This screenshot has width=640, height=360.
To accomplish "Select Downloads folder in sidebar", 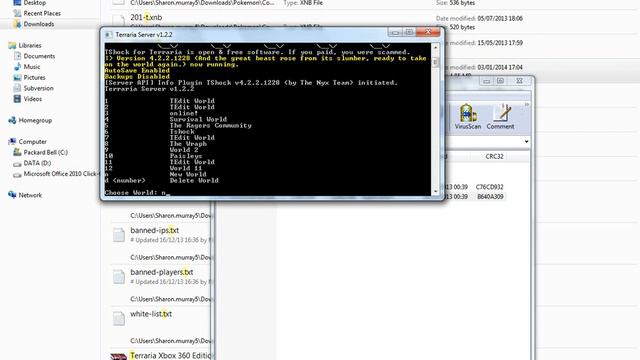I will click(39, 24).
